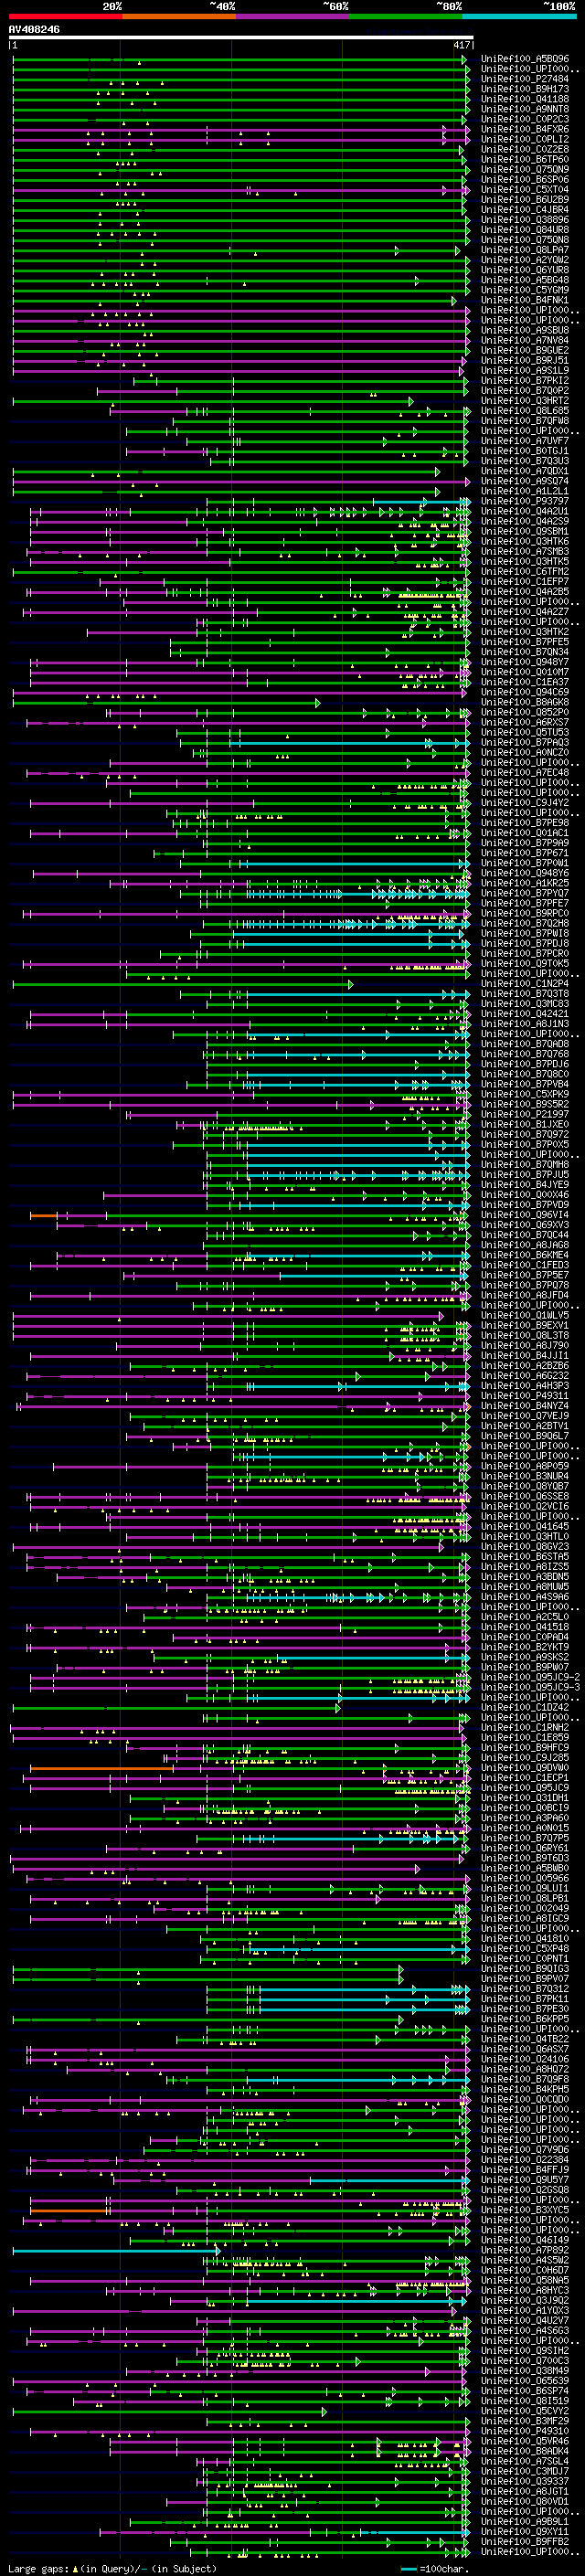This screenshot has width=585, height=2576.
Task: Click the UniRef100_Q41188 entry
Action: [x=525, y=99]
